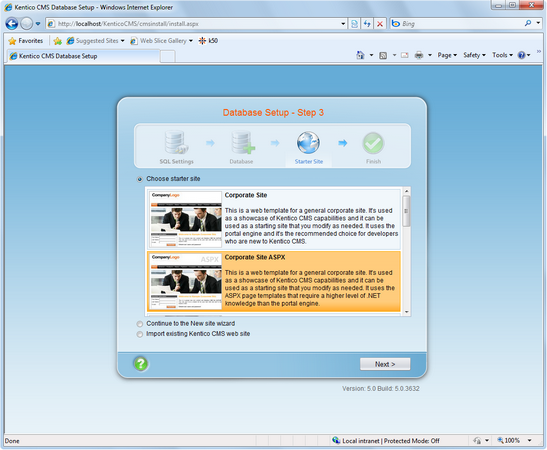Select the Kentico CMS Database Setup tab
The image size is (547, 450).
[x=84, y=56]
